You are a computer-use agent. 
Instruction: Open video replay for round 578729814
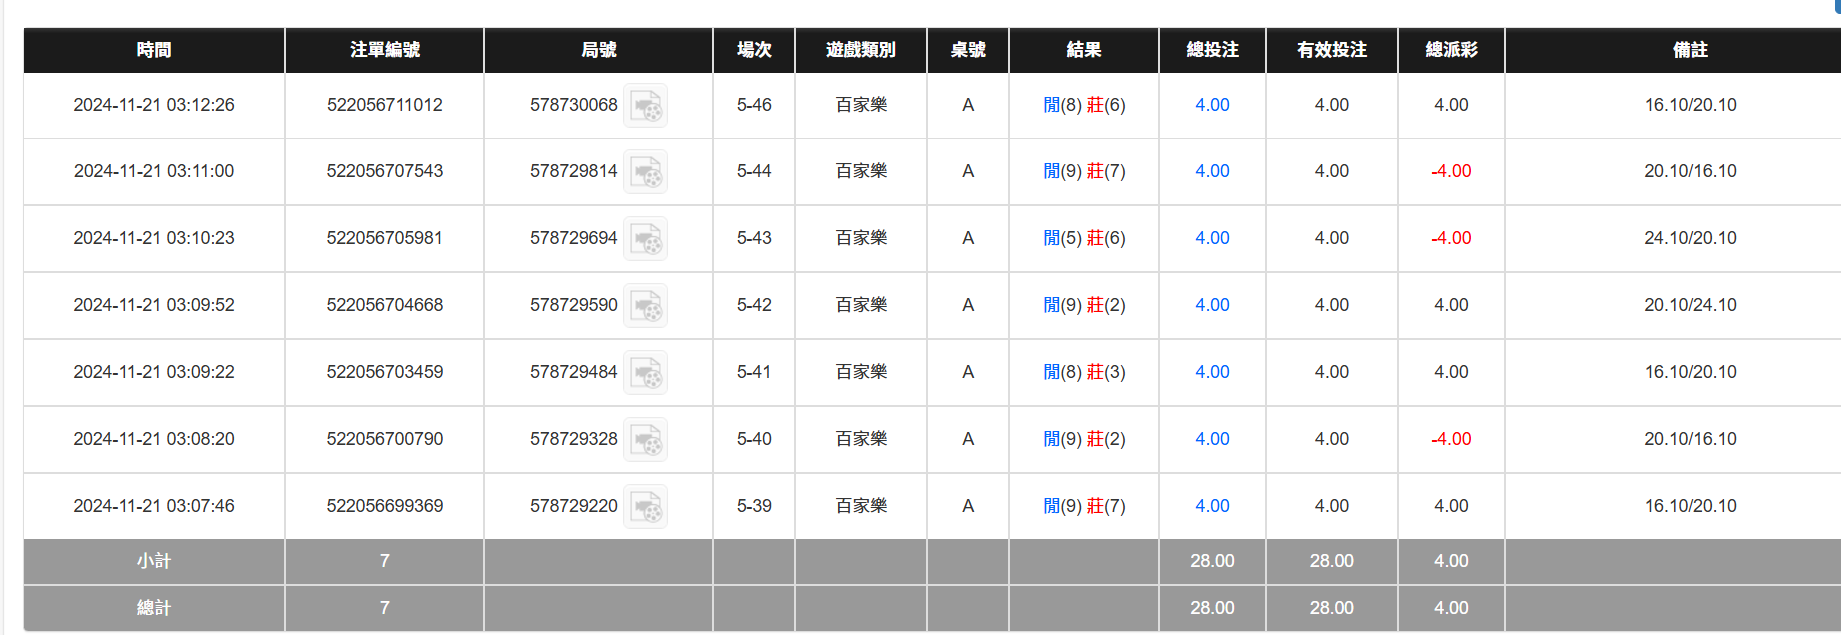646,172
